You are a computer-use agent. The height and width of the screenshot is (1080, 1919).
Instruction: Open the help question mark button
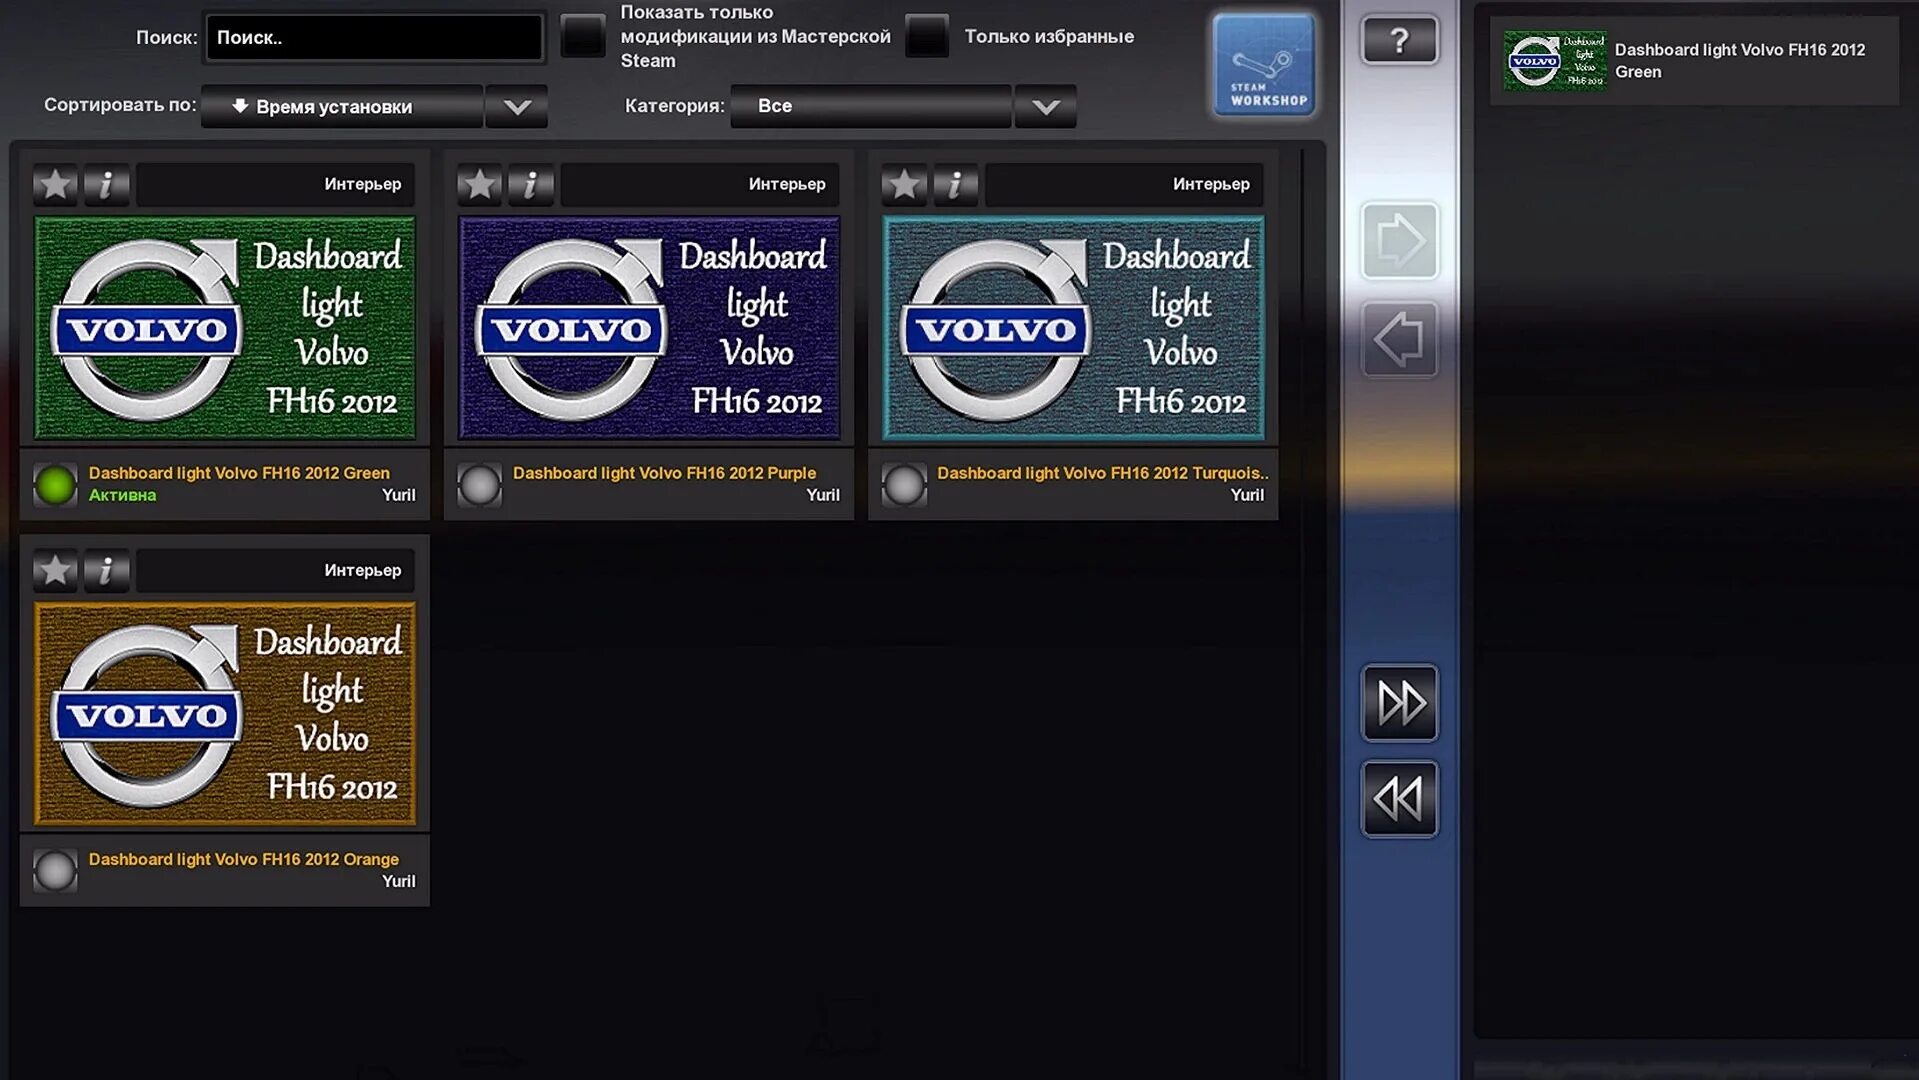[x=1399, y=41]
